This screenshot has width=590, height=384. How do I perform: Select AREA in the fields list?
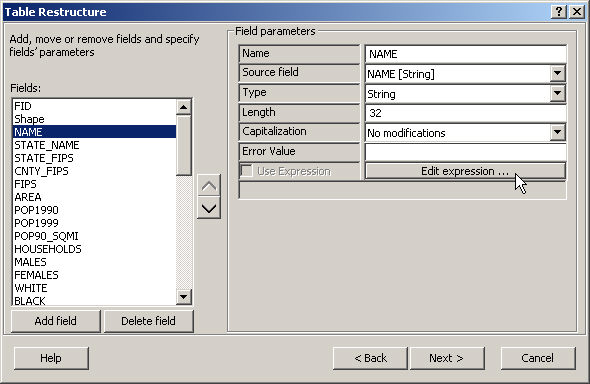(x=94, y=197)
